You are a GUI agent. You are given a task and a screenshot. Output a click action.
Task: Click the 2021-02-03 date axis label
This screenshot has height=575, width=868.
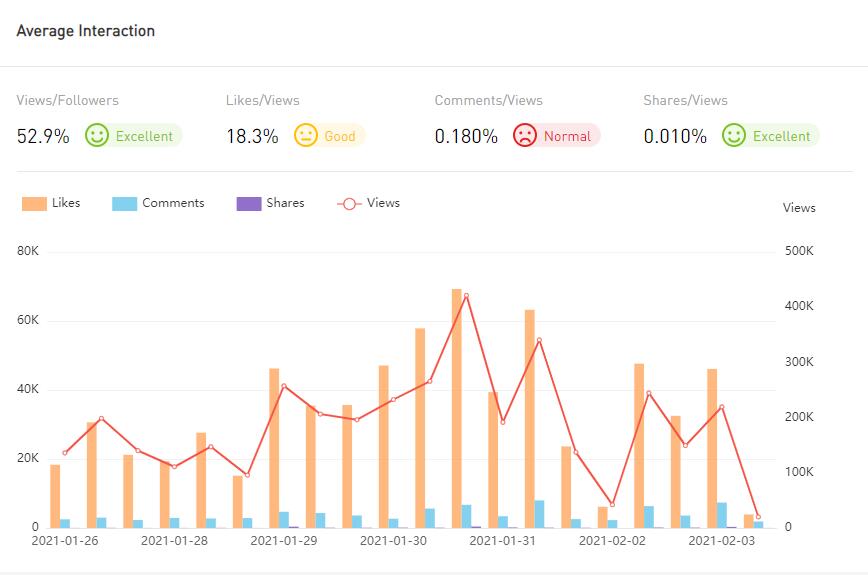721,541
